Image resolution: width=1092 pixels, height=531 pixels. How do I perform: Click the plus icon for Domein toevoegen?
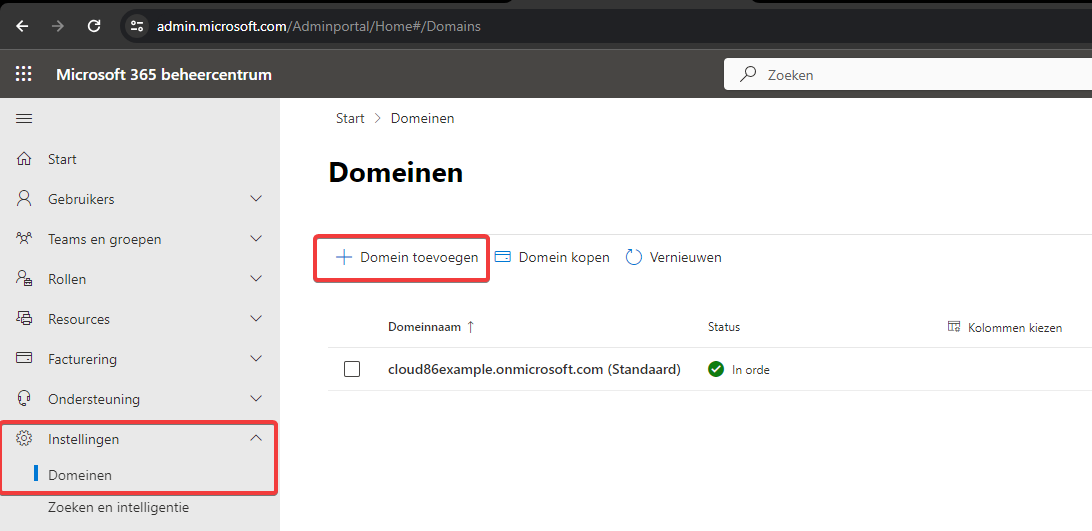pos(344,257)
